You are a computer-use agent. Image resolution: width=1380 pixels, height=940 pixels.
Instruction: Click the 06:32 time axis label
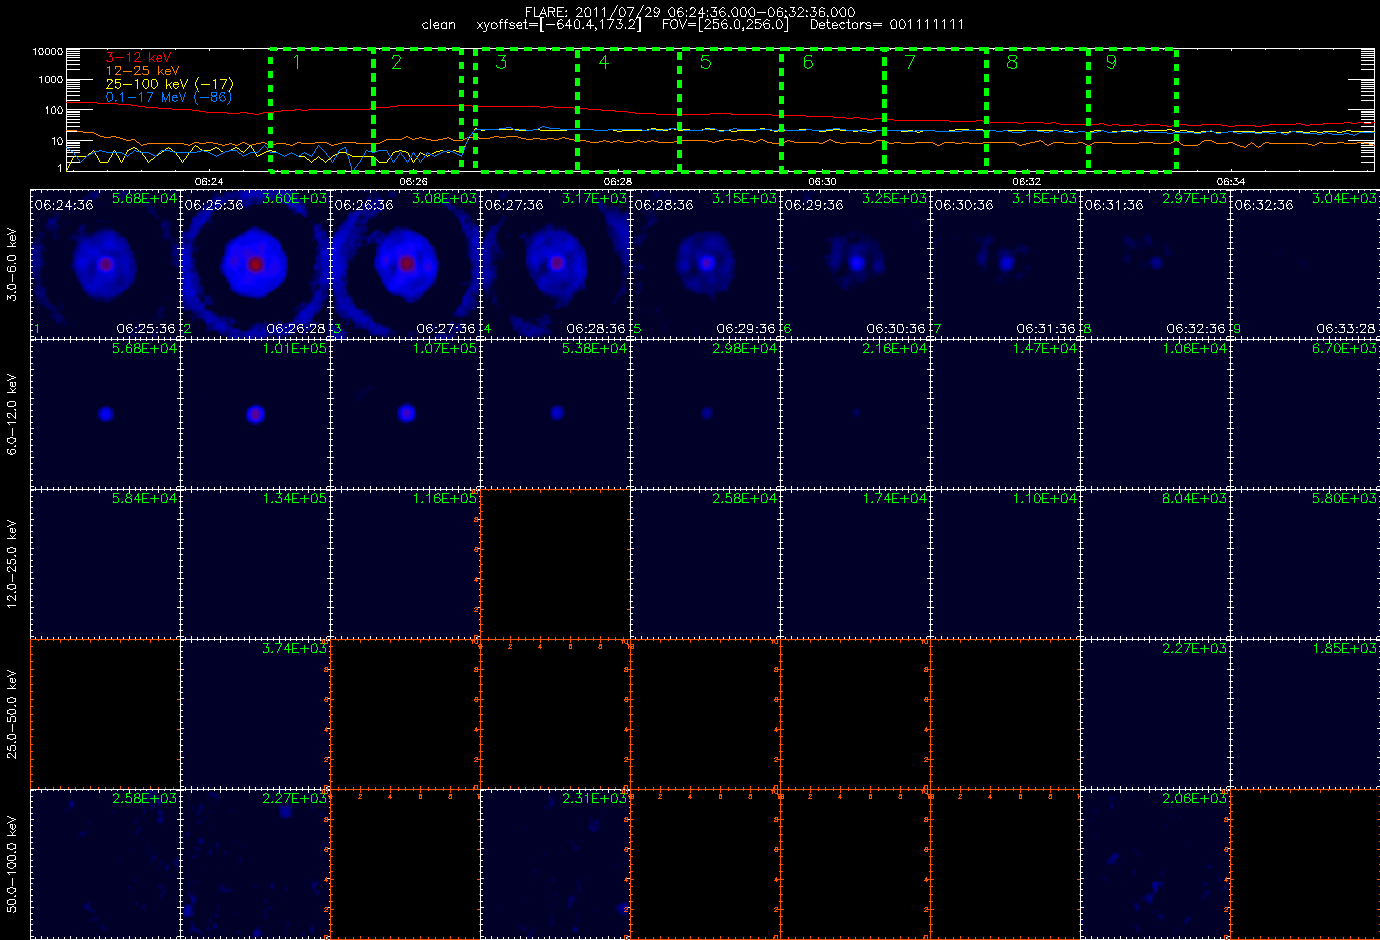1026,182
